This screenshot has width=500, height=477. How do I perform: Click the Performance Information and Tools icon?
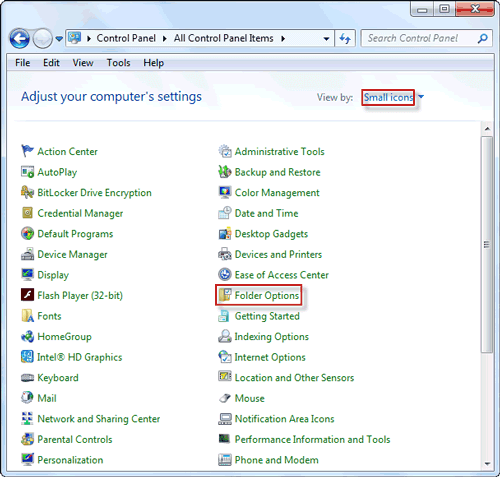[x=224, y=438]
